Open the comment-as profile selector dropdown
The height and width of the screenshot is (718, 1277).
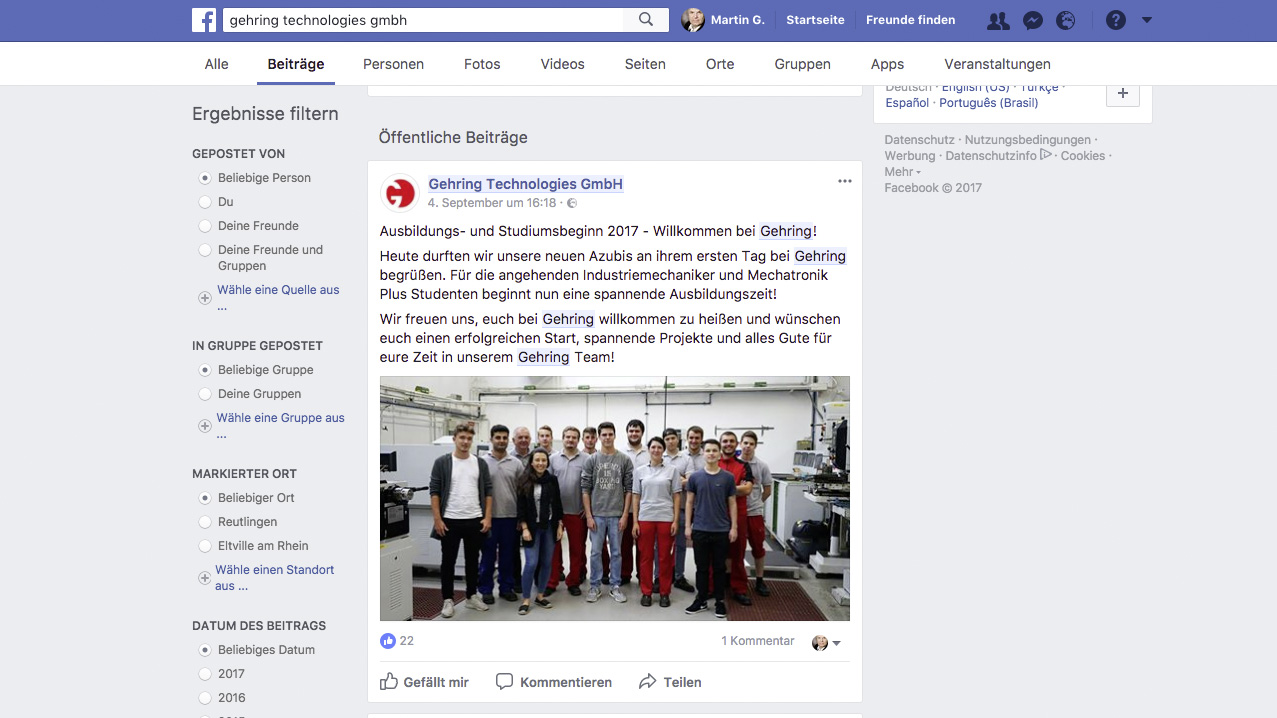point(826,643)
